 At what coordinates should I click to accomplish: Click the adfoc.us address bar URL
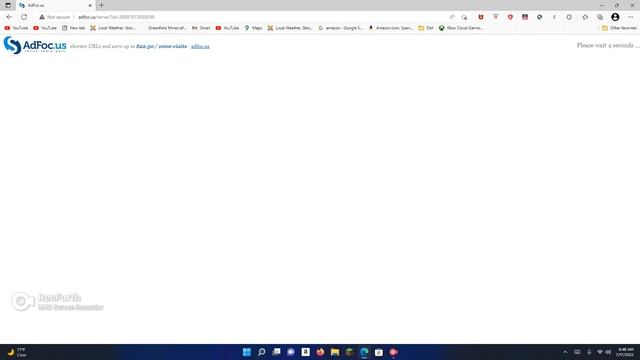click(116, 17)
